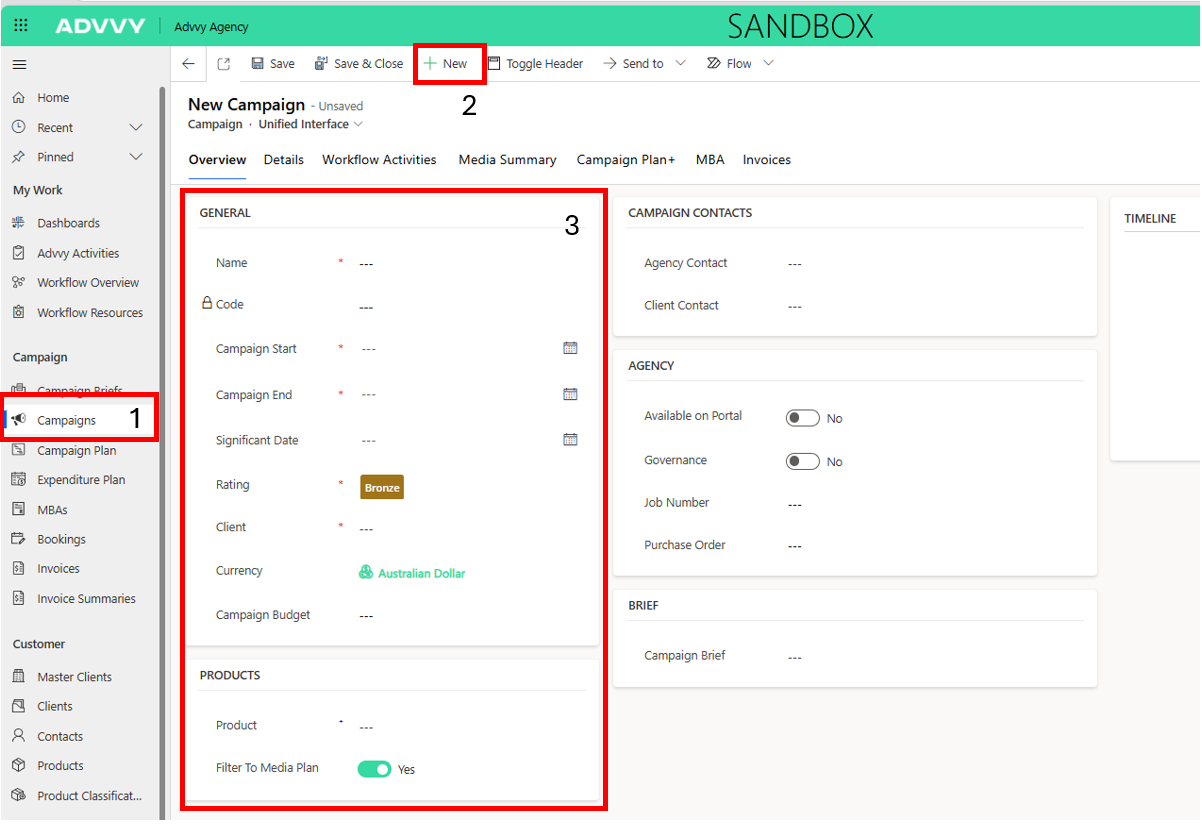Click the Home icon in sidebar

point(18,97)
